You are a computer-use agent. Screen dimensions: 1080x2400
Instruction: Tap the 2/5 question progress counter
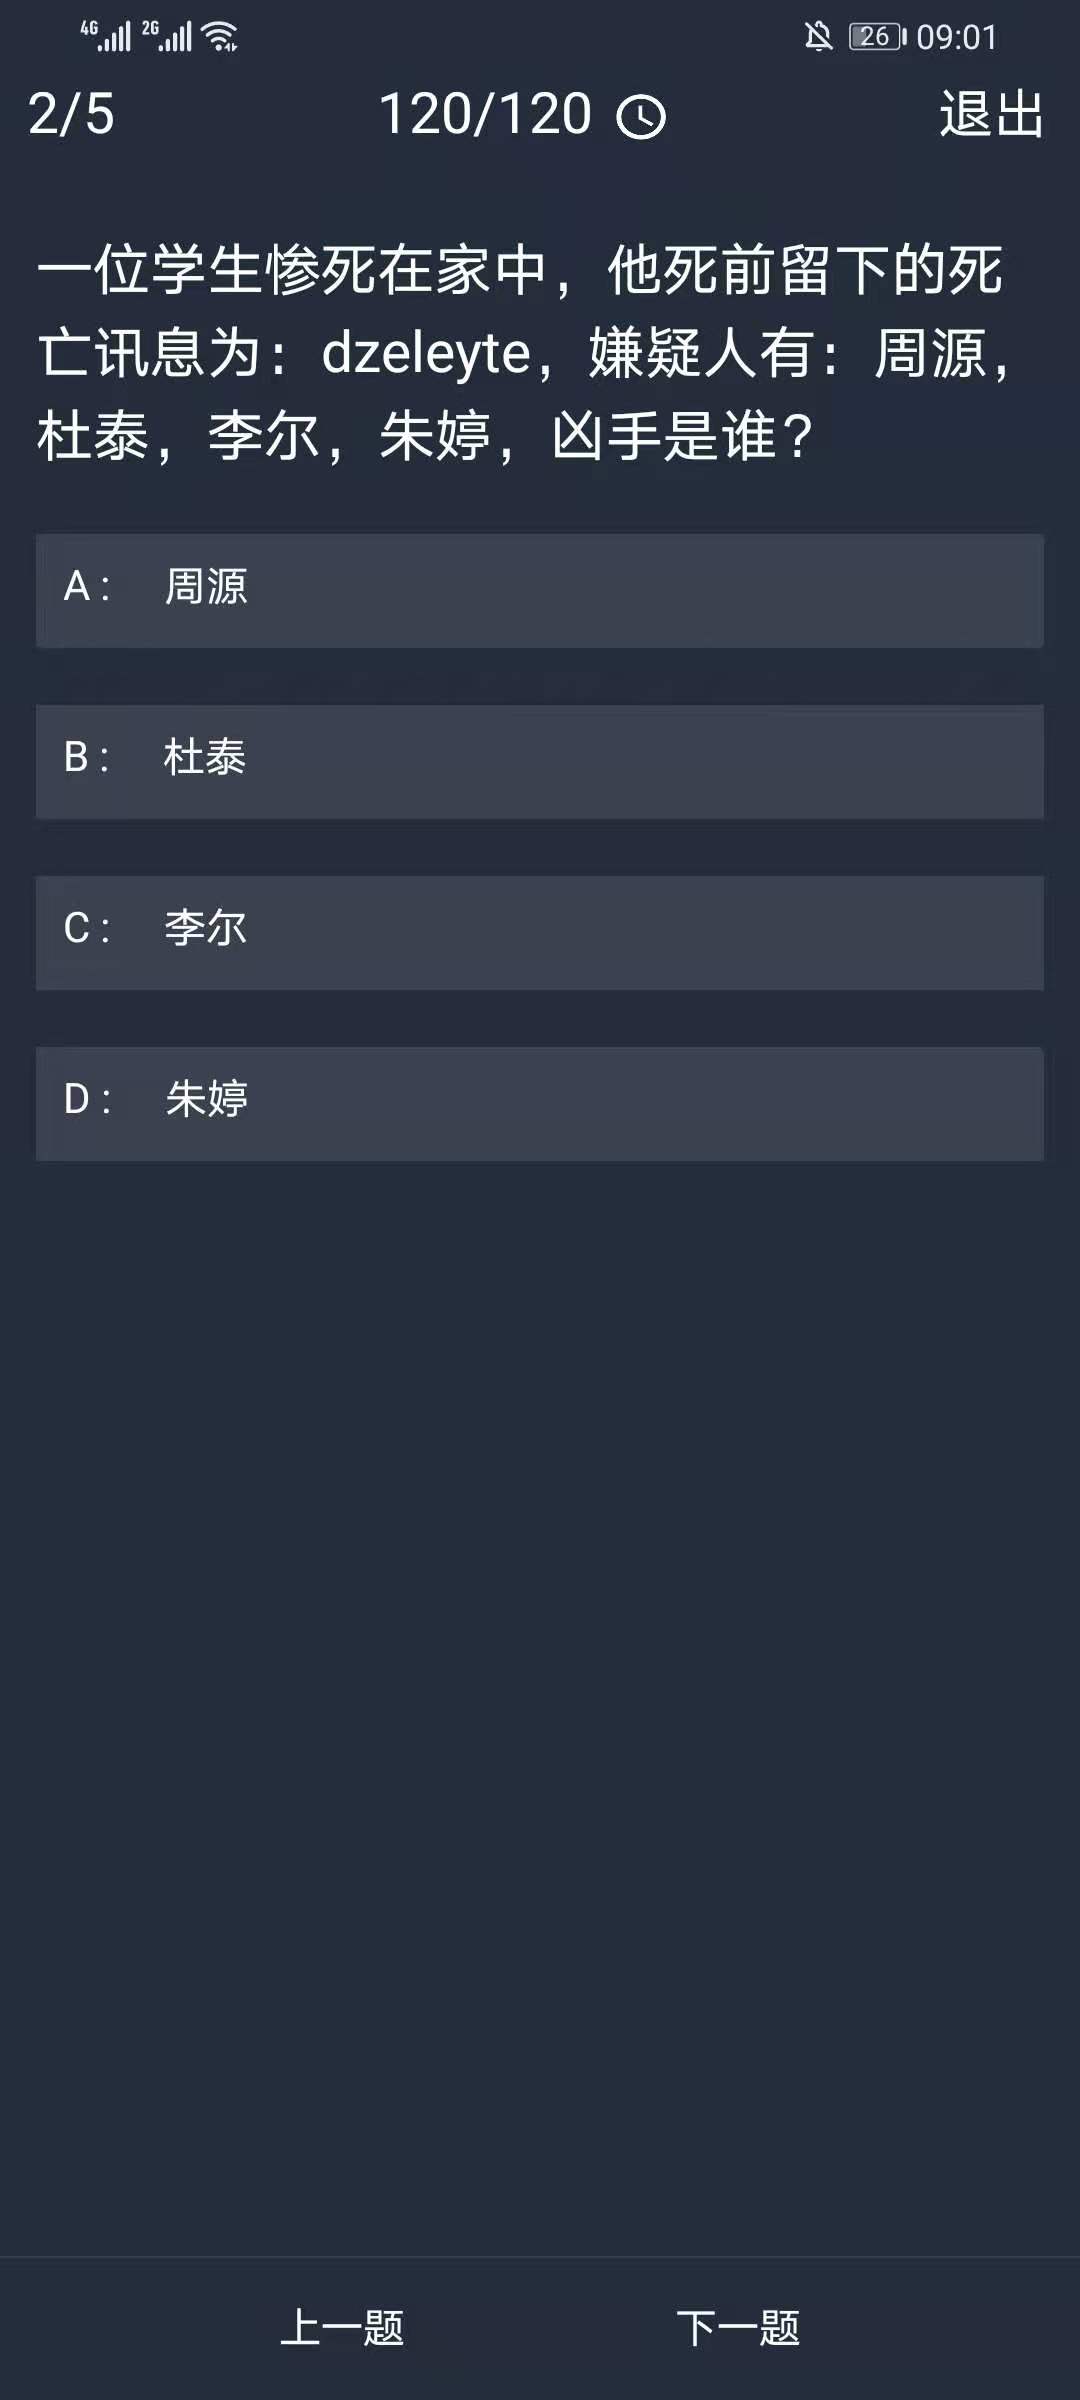71,114
